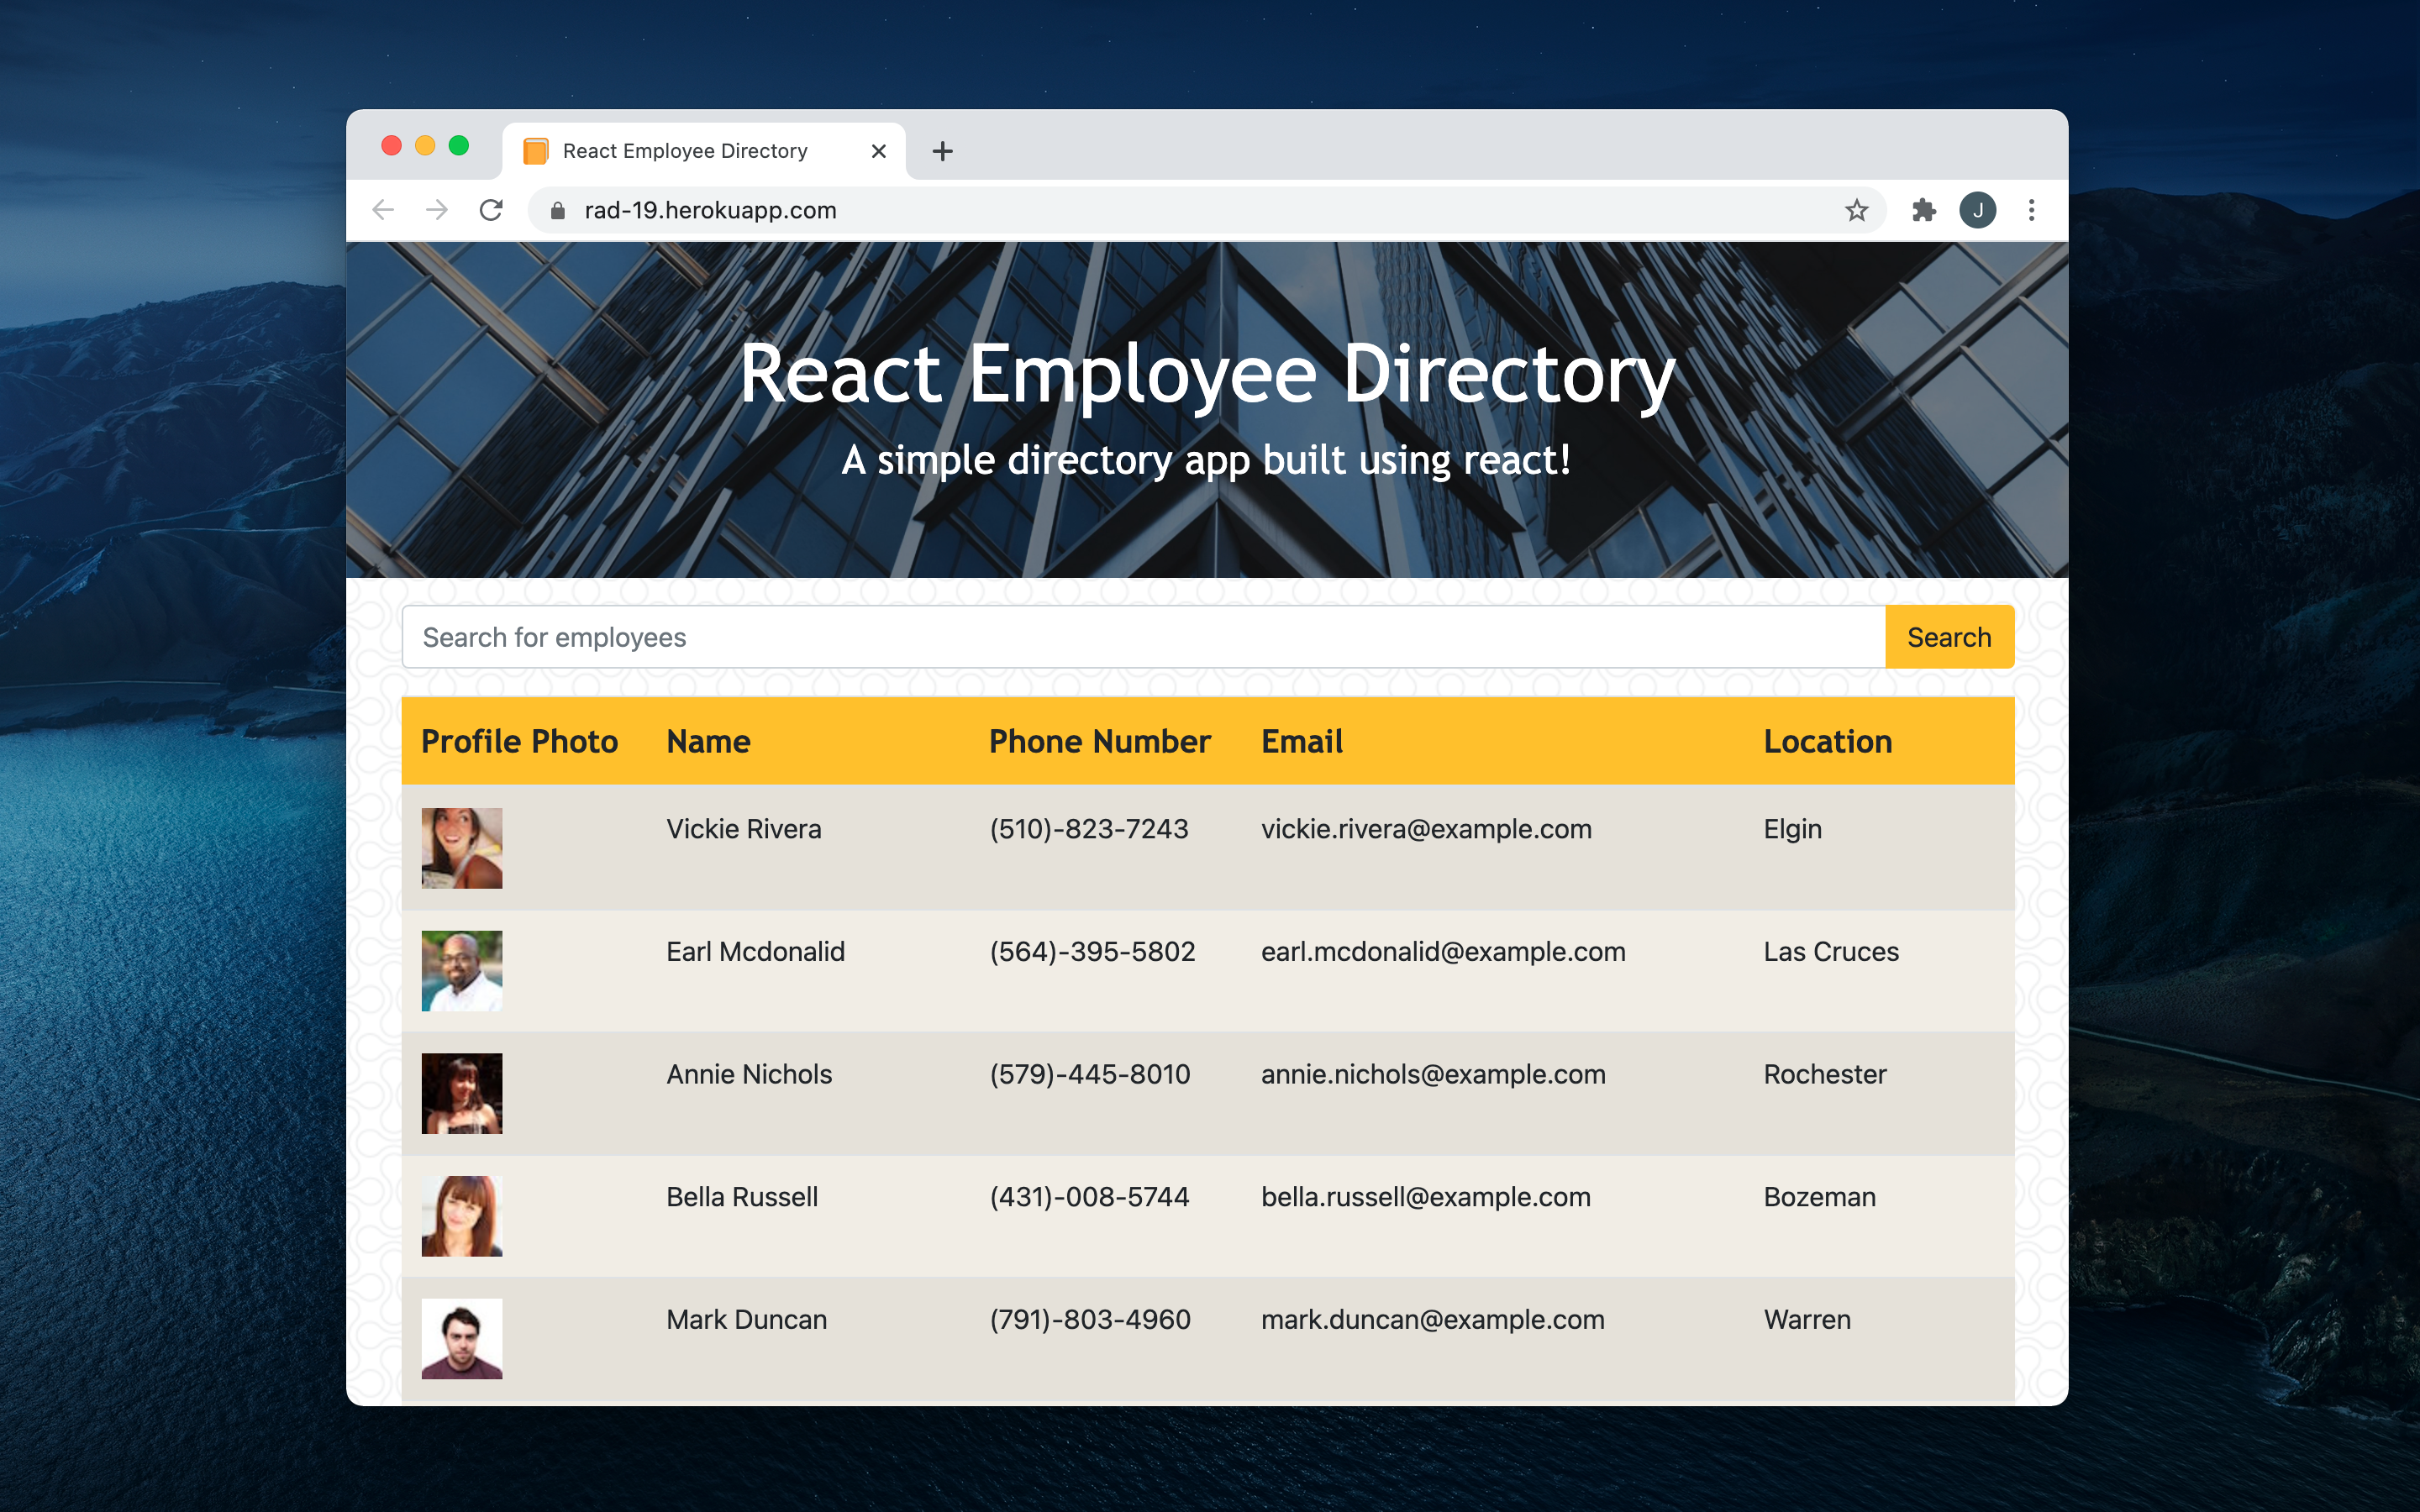Viewport: 2420px width, 1512px height.
Task: Click the location Rochester
Action: tap(1825, 1074)
